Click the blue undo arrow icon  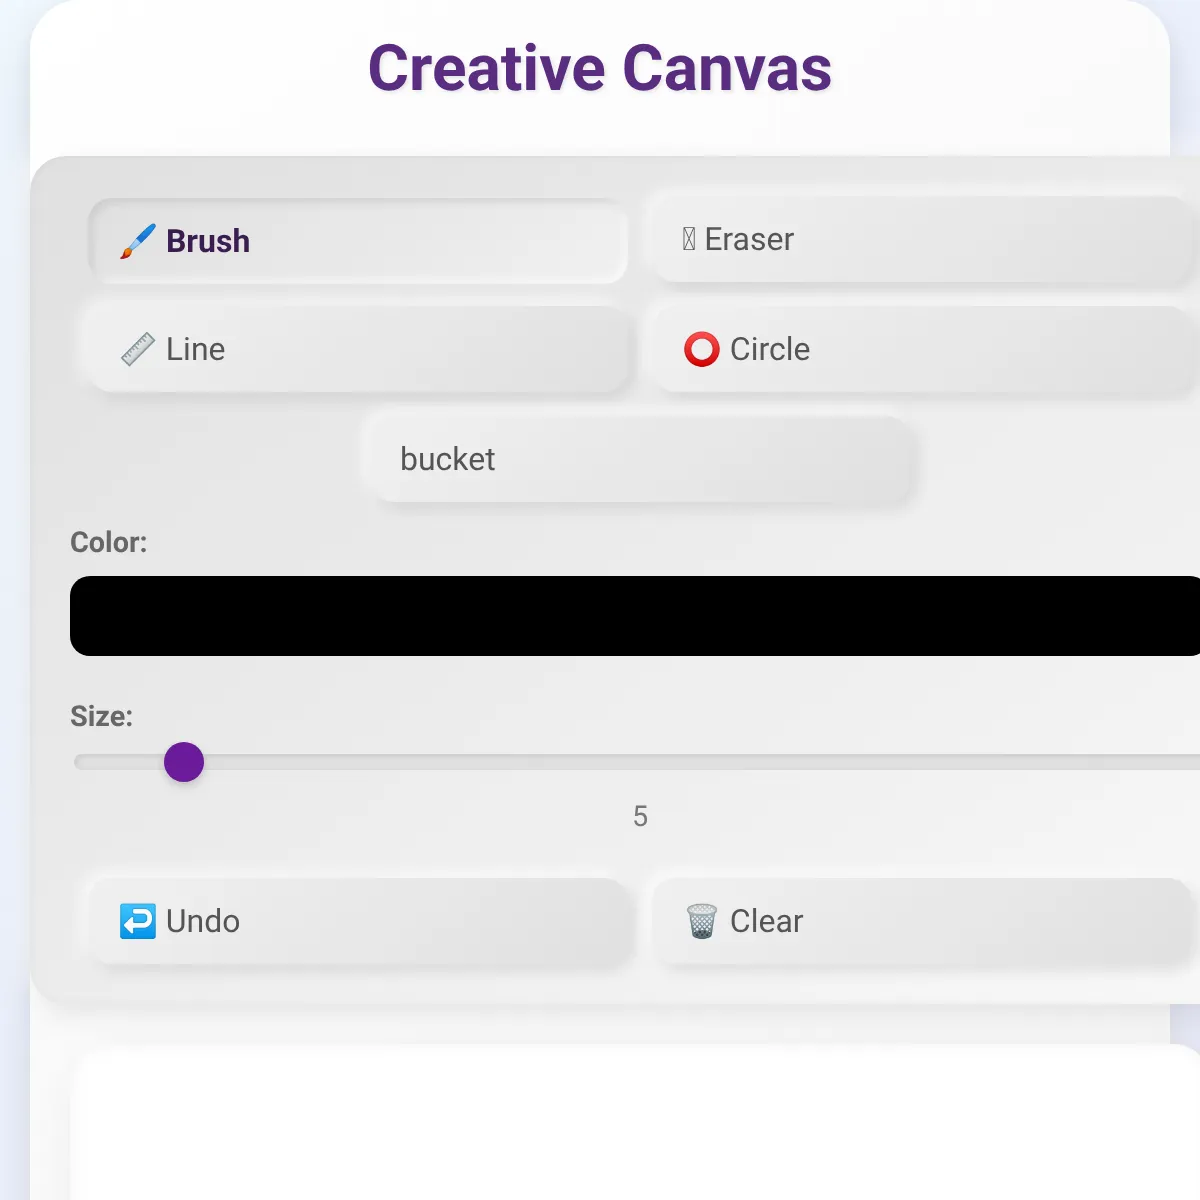tap(137, 921)
